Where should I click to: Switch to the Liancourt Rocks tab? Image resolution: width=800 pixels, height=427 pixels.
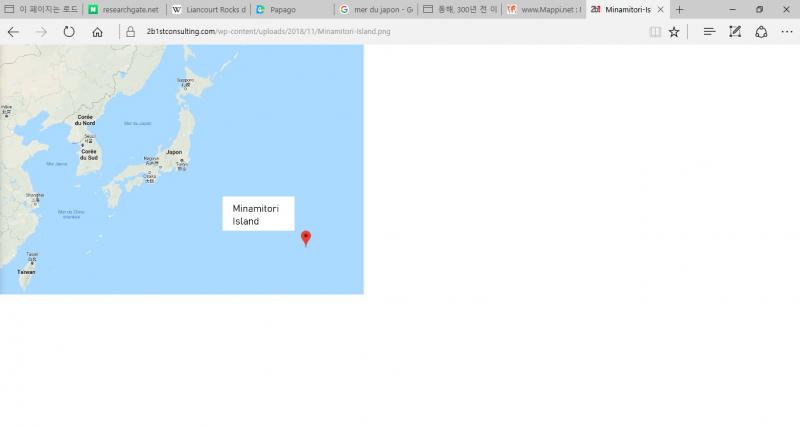click(208, 9)
